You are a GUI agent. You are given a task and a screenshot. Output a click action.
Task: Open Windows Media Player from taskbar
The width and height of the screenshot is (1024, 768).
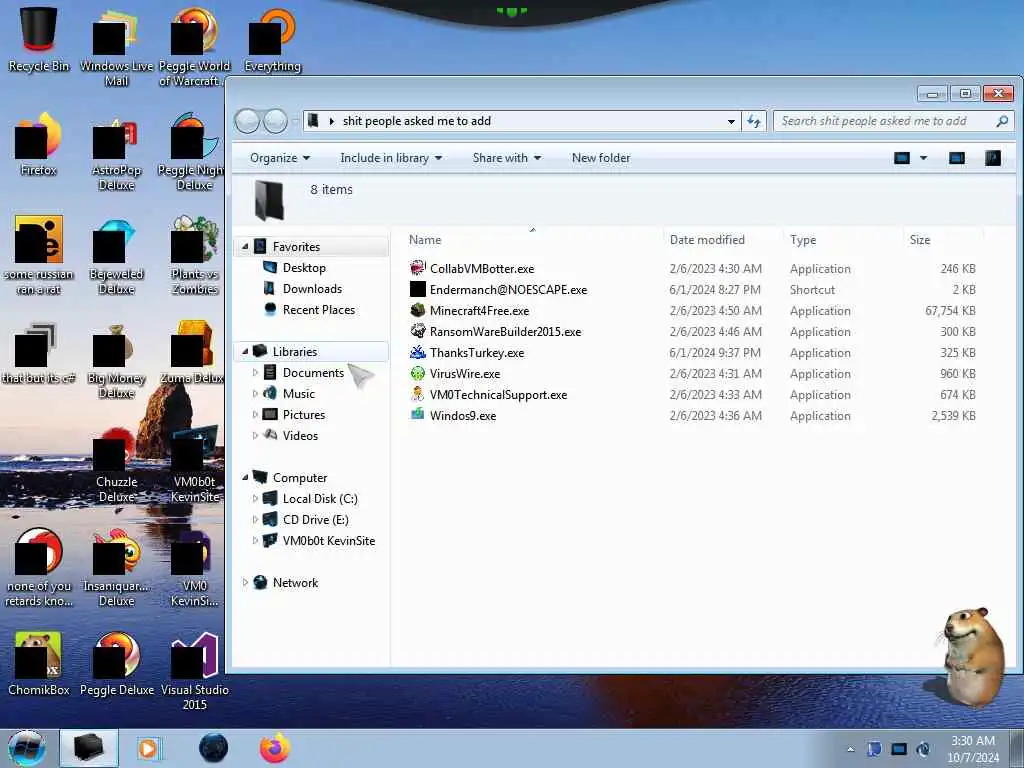pos(148,748)
